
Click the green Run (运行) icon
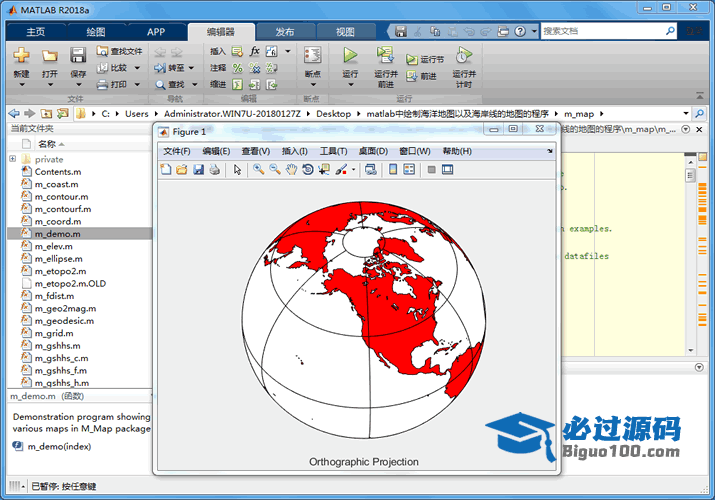tap(350, 55)
